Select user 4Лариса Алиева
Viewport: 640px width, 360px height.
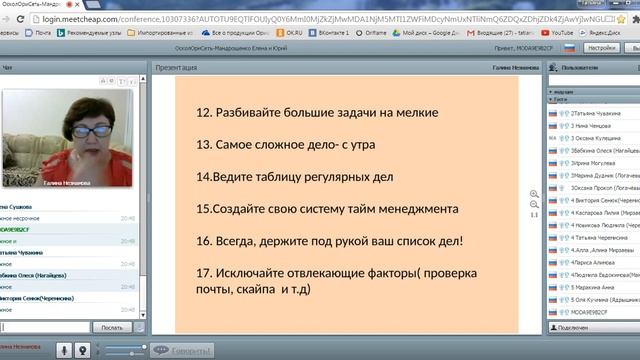point(594,262)
